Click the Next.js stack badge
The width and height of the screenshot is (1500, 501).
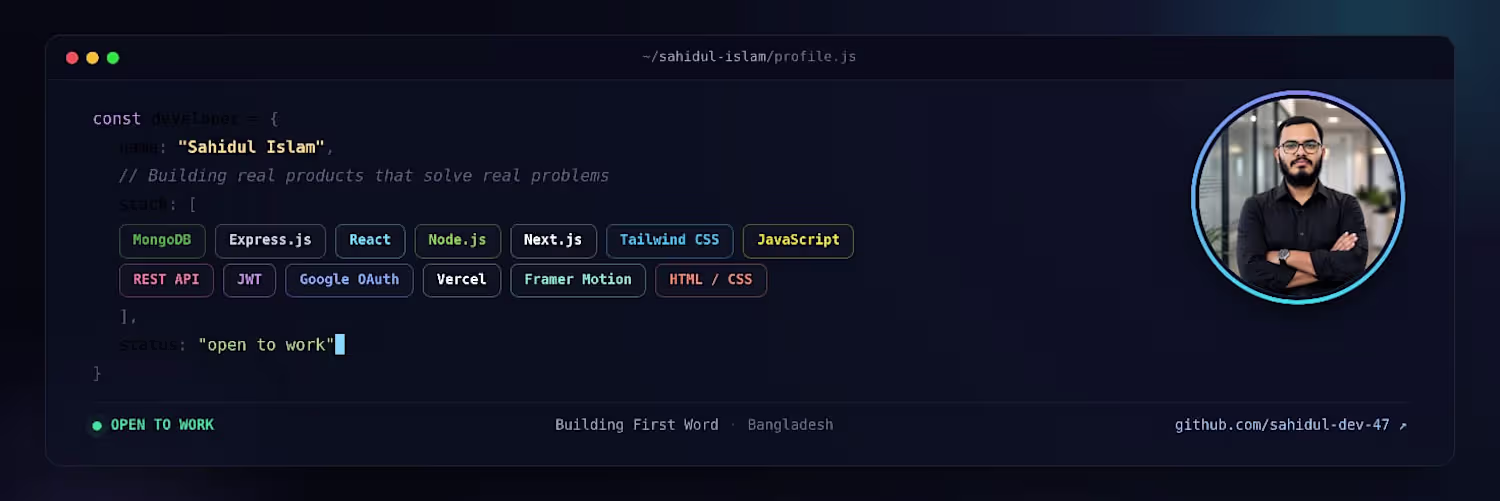pyautogui.click(x=553, y=241)
